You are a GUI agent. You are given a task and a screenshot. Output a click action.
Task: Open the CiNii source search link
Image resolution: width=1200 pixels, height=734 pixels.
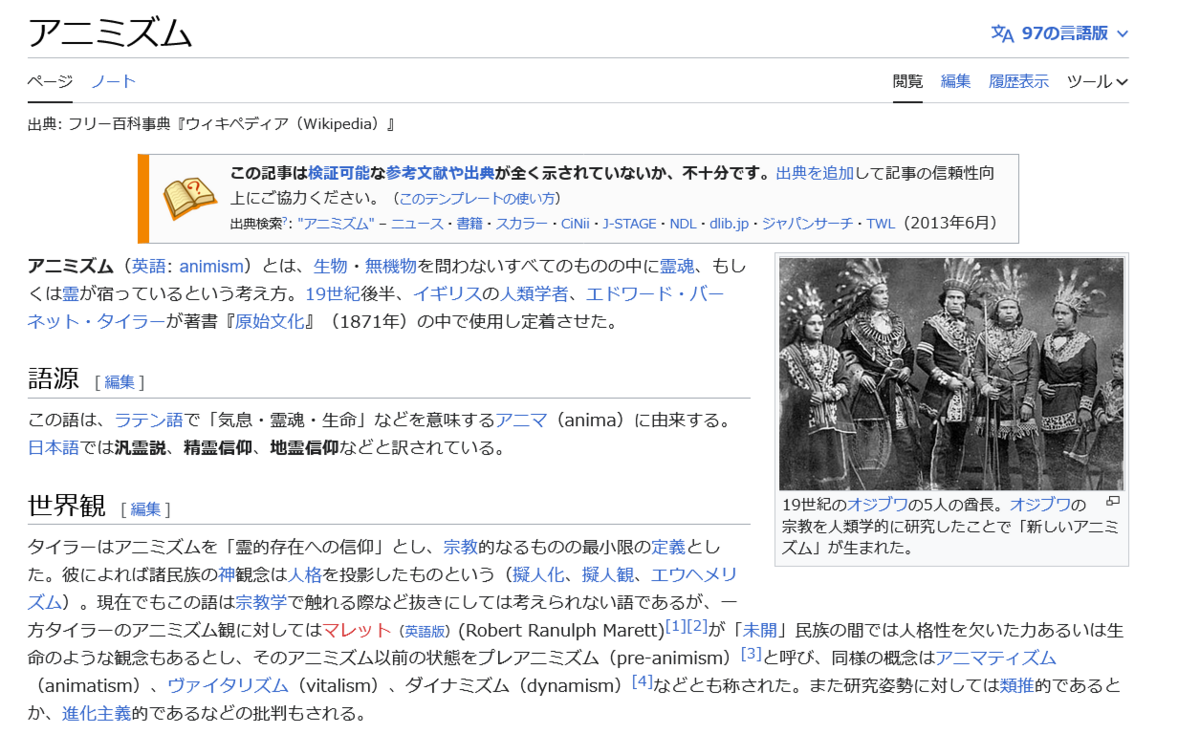tap(575, 224)
